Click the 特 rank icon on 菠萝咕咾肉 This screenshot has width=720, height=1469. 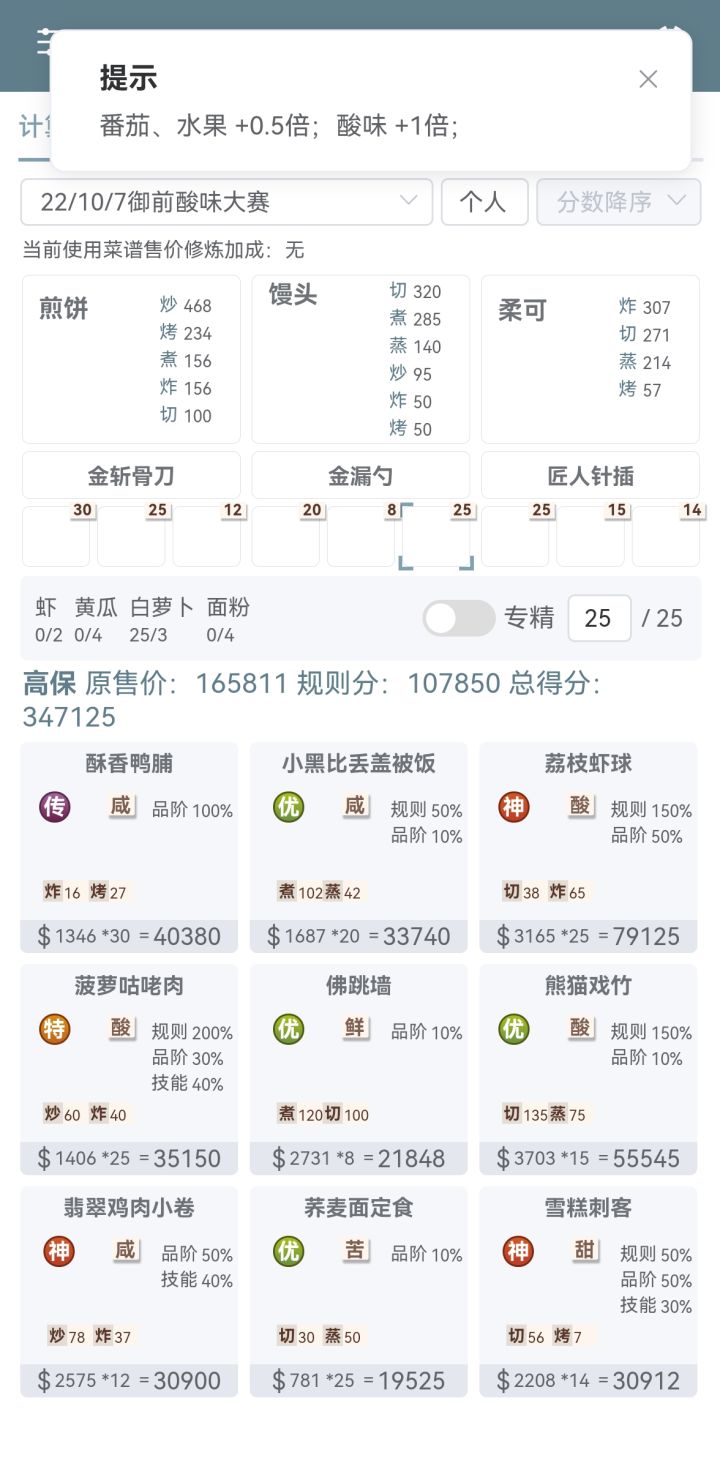(x=54, y=1029)
